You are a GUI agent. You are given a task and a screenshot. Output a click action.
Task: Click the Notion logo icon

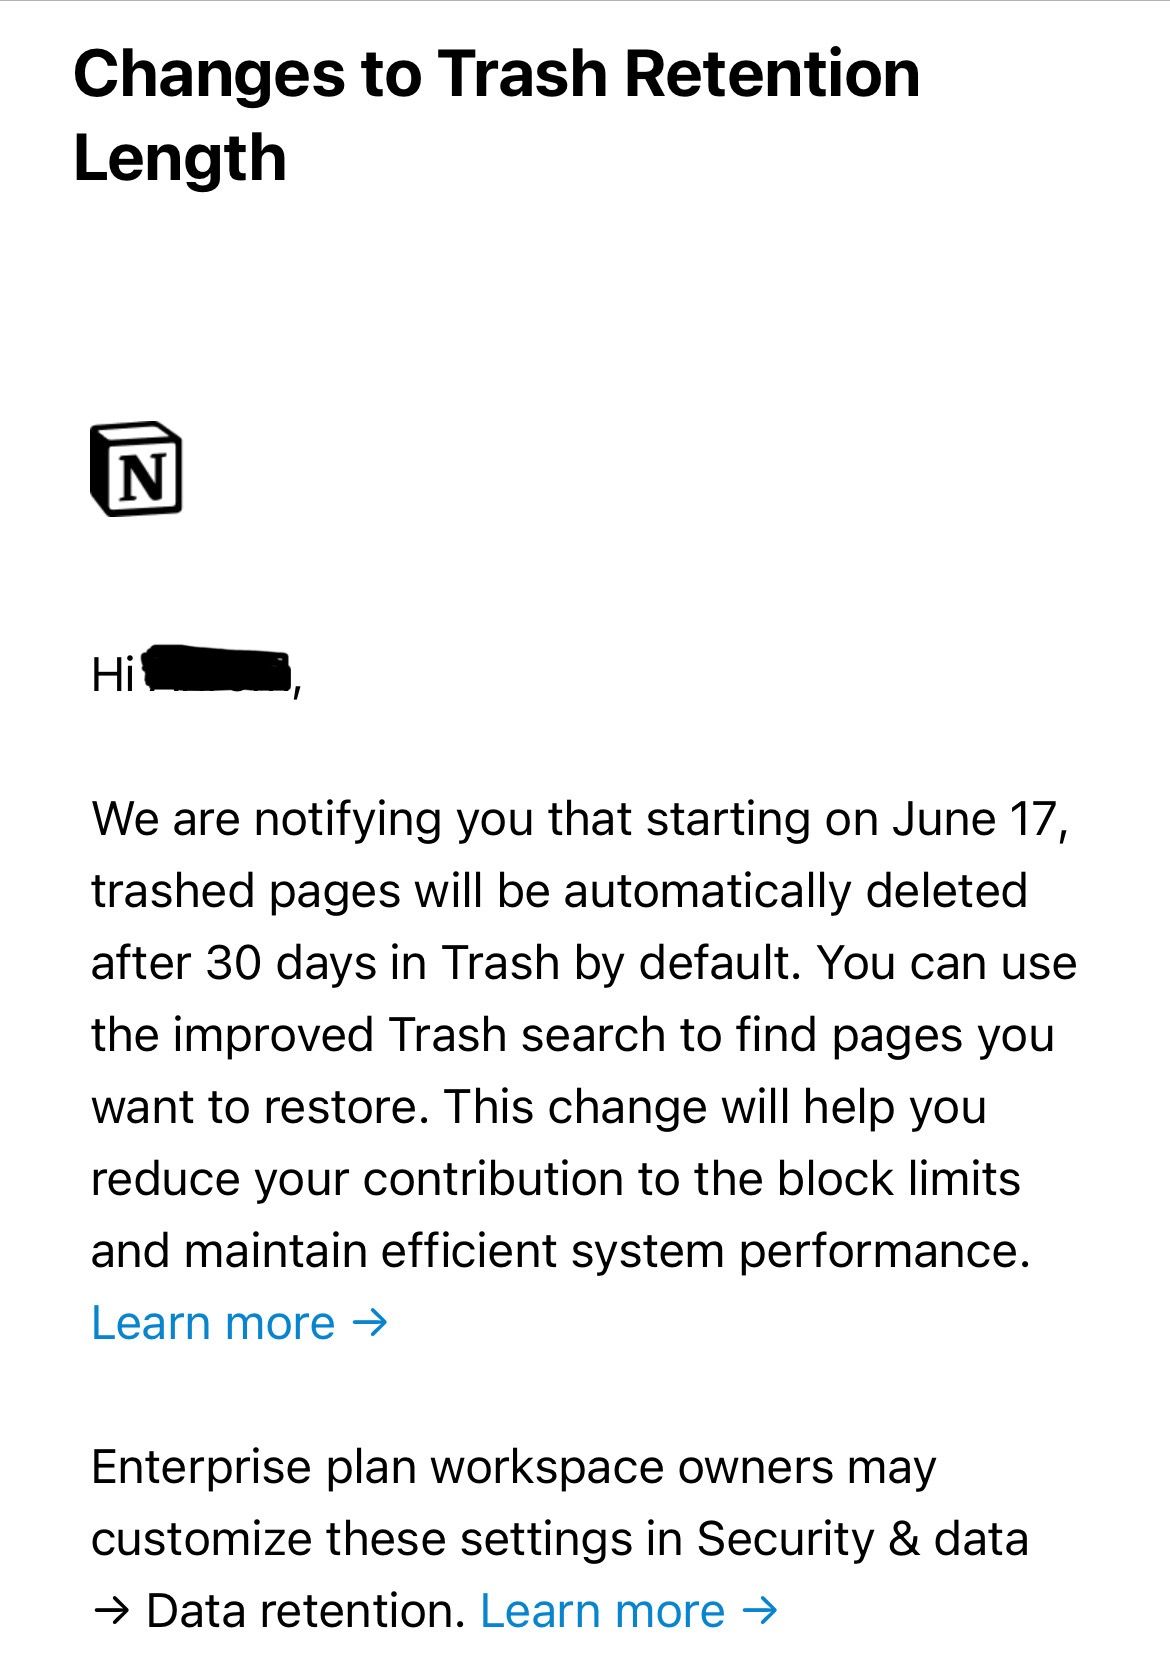137,468
